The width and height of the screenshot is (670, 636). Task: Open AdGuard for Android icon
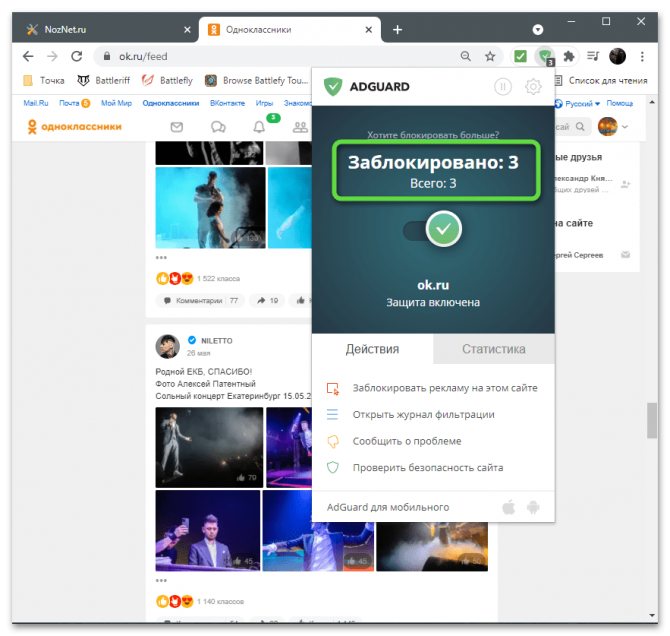coord(533,507)
